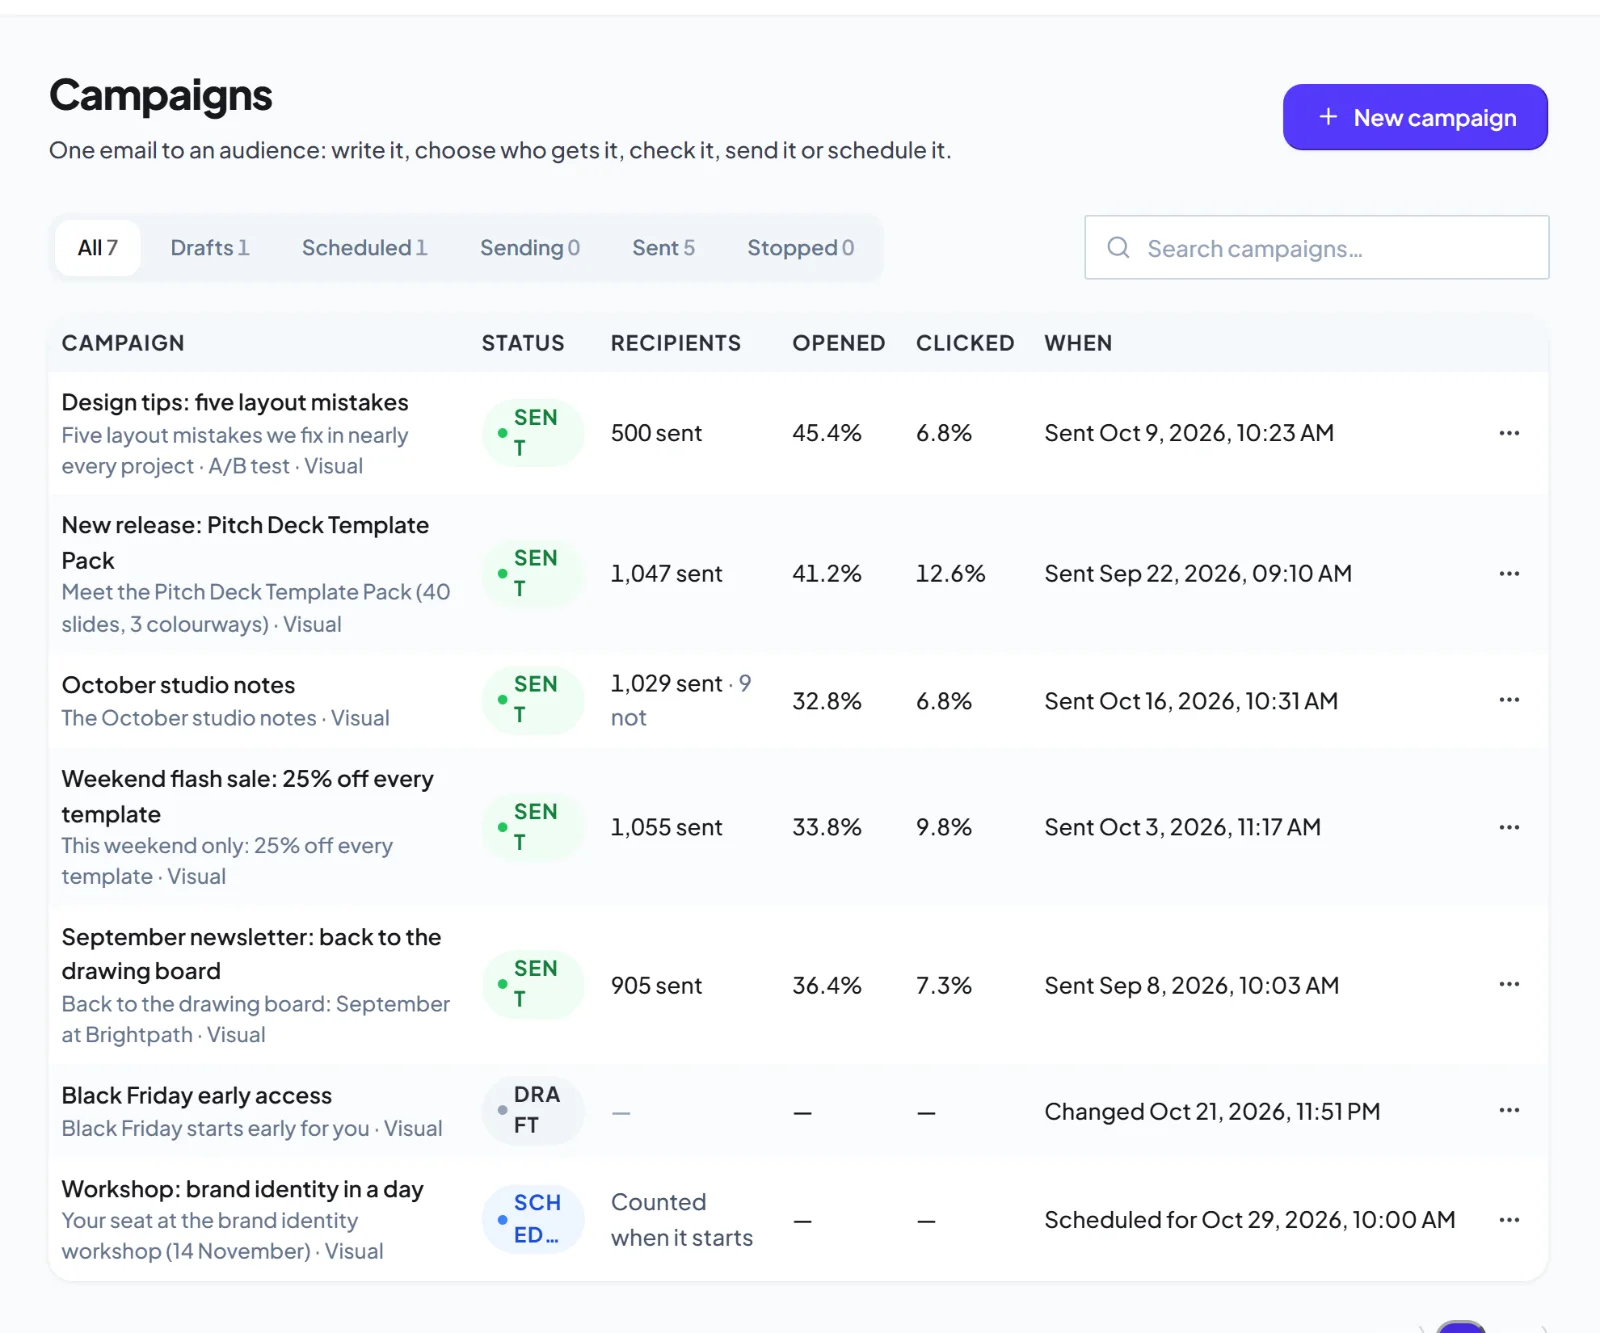Select the Sending tab
This screenshot has height=1333, width=1600.
click(x=529, y=247)
